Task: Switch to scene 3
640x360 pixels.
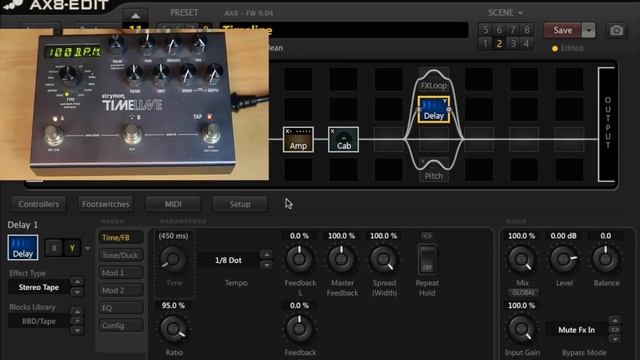Action: tap(513, 43)
